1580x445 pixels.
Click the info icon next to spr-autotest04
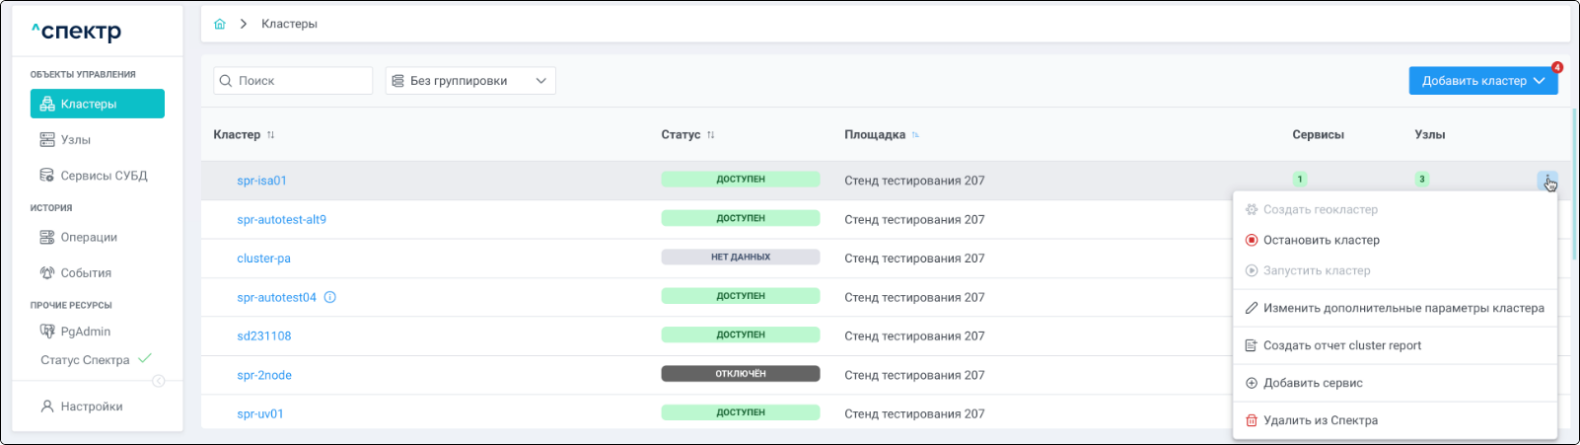point(330,297)
